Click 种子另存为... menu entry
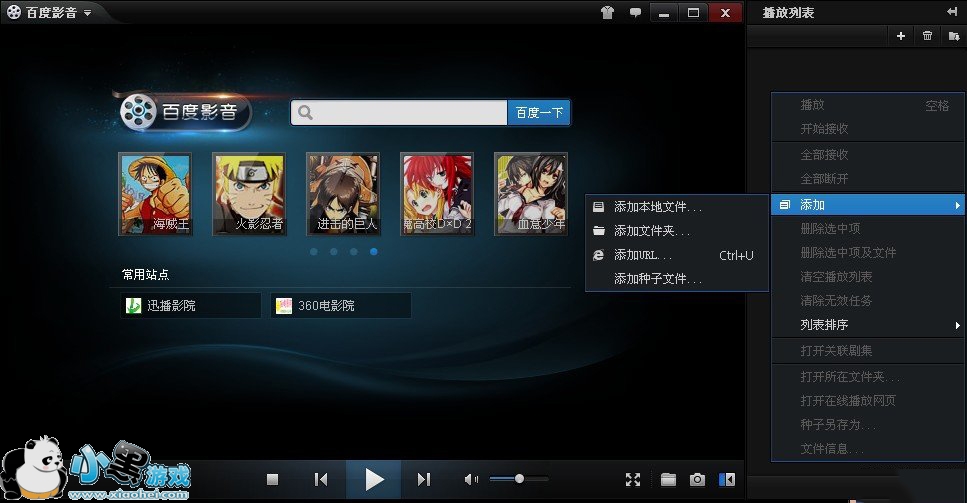The image size is (967, 503). pyautogui.click(x=868, y=425)
